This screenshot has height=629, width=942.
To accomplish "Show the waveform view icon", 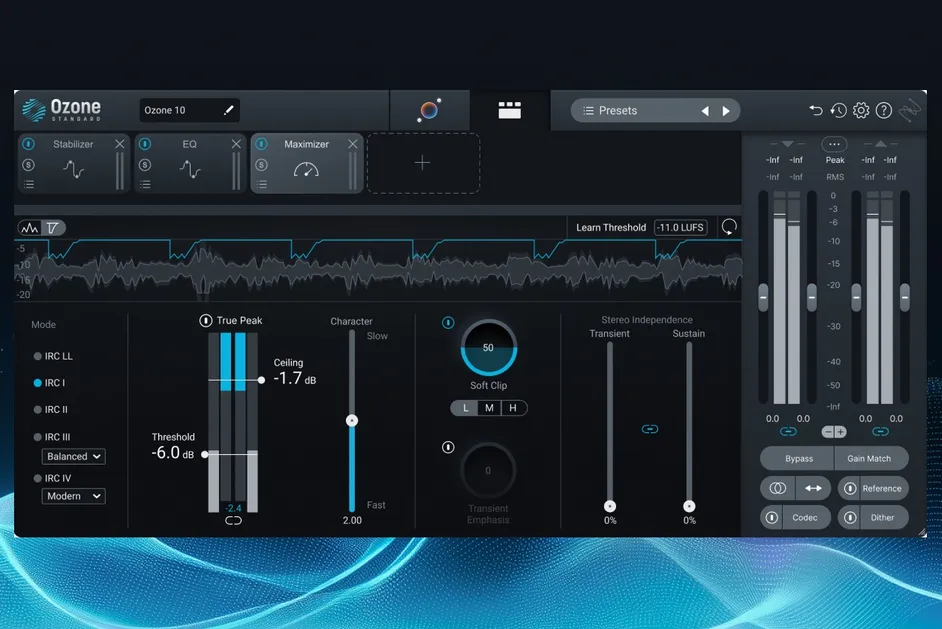I will [x=29, y=228].
